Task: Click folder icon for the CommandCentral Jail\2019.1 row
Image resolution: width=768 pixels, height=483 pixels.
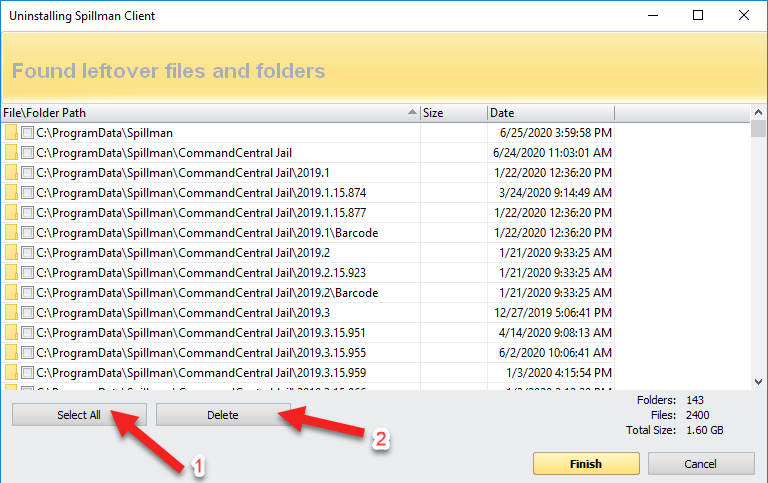Action: coord(11,173)
